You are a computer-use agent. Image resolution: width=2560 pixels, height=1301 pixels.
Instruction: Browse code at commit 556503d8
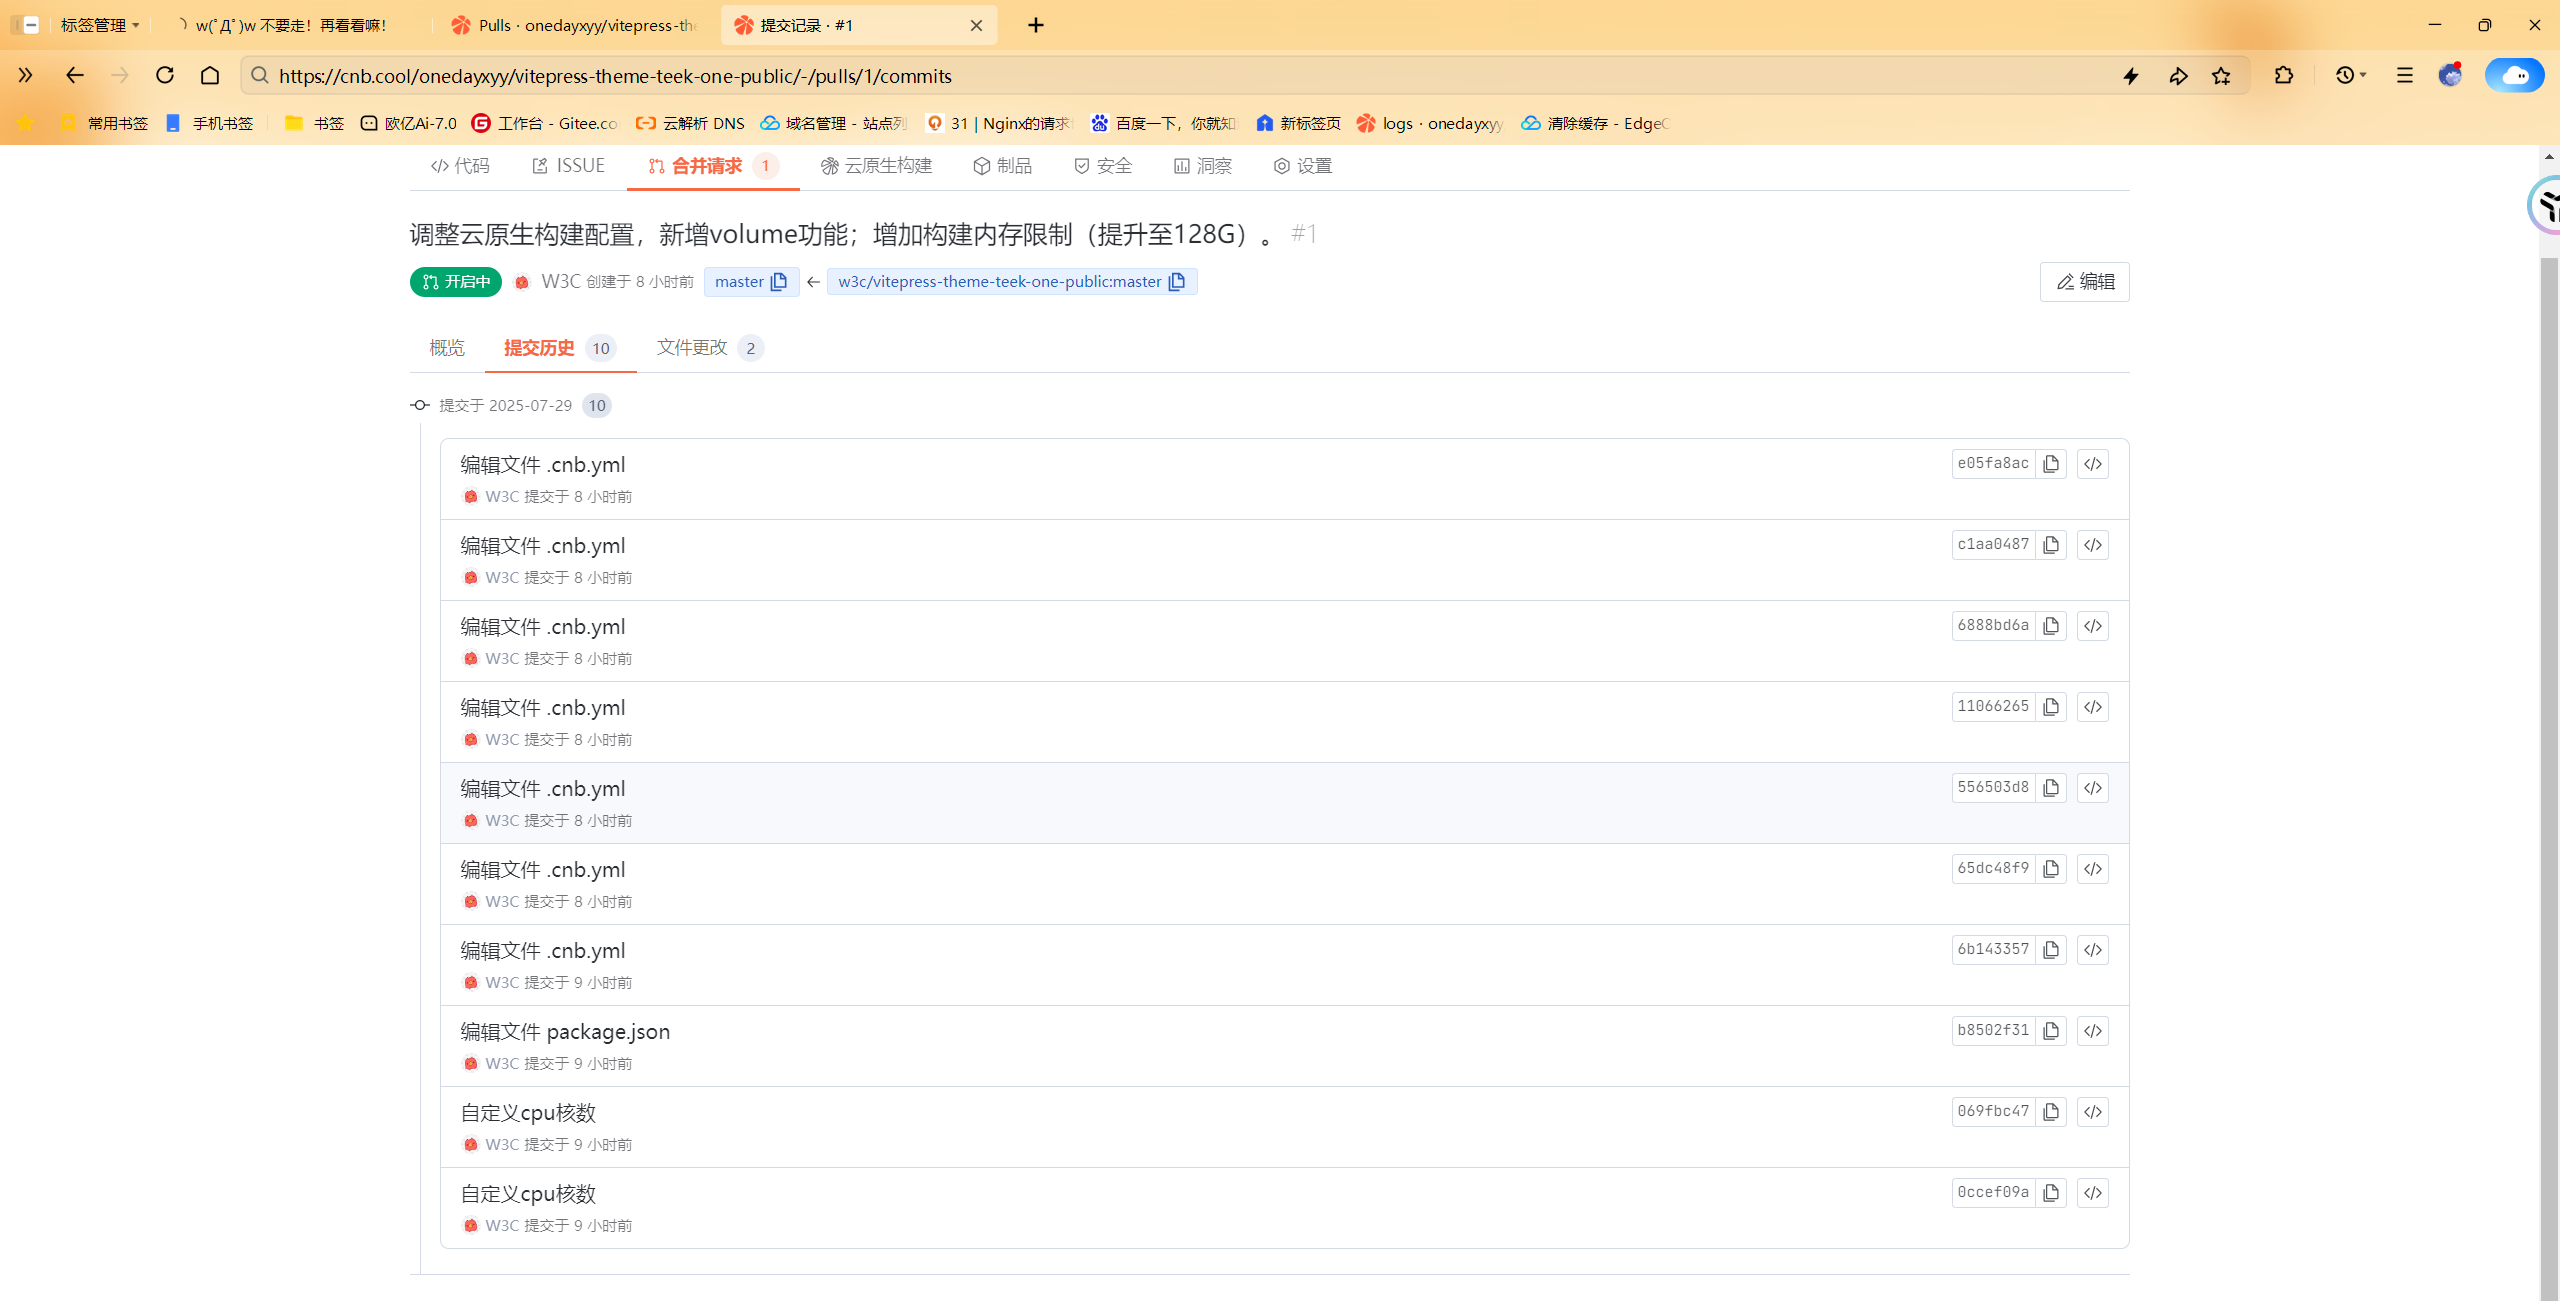(x=2093, y=788)
